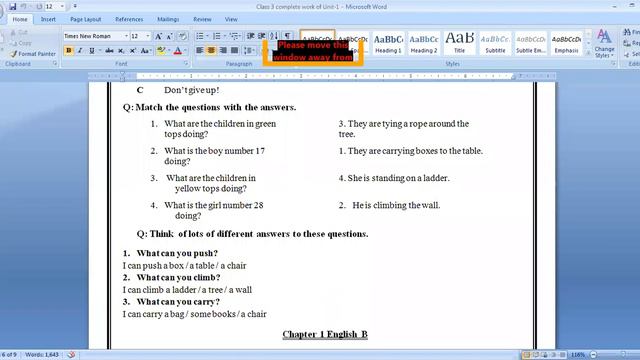Image resolution: width=640 pixels, height=360 pixels.
Task: Decrease paragraph indent
Action: [251, 36]
